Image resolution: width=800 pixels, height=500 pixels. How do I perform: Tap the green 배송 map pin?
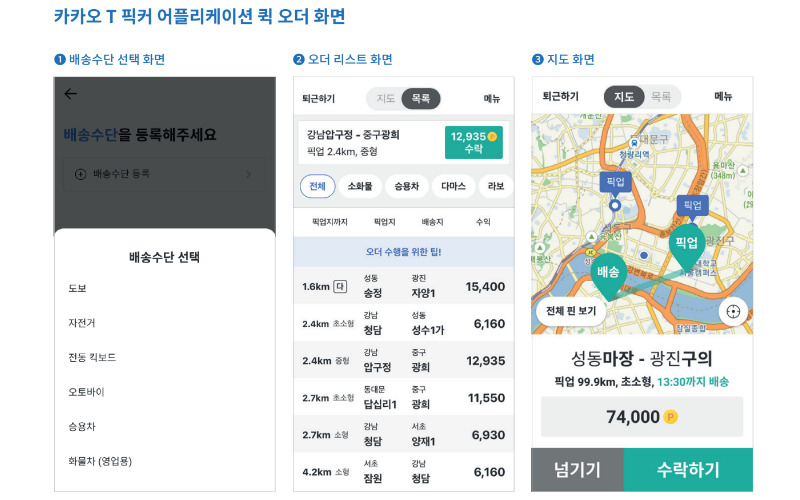(x=608, y=276)
